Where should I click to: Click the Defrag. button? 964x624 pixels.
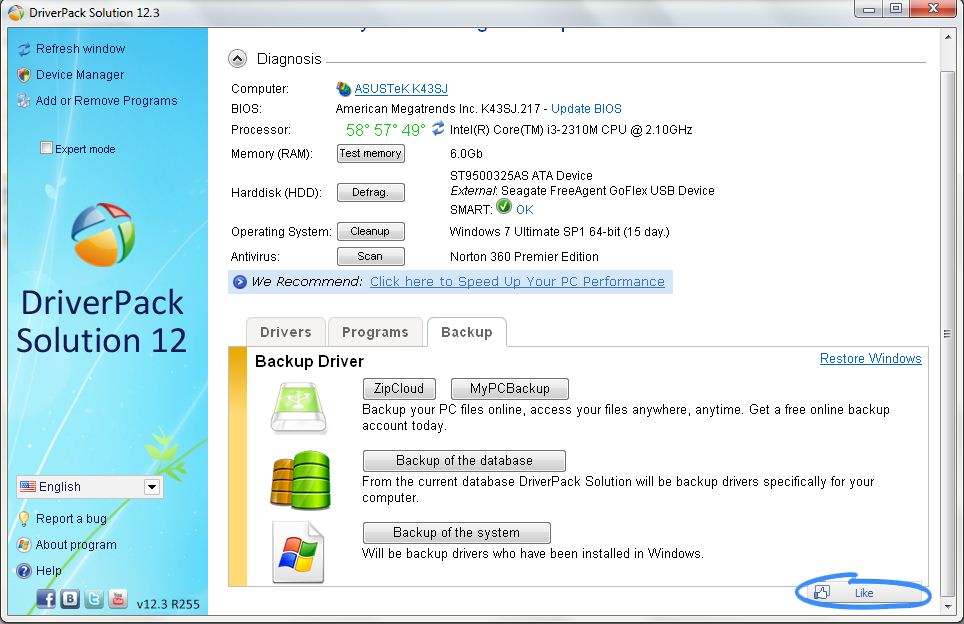click(x=371, y=192)
